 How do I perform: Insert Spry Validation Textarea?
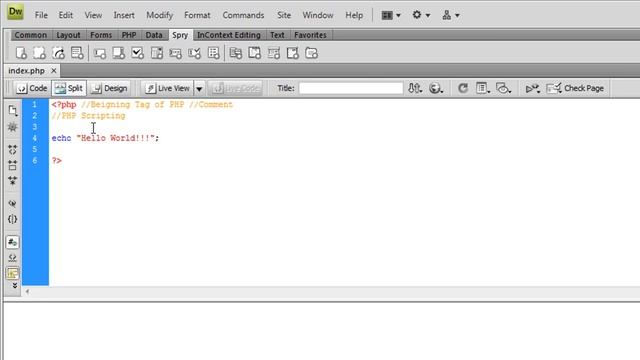tap(119, 53)
